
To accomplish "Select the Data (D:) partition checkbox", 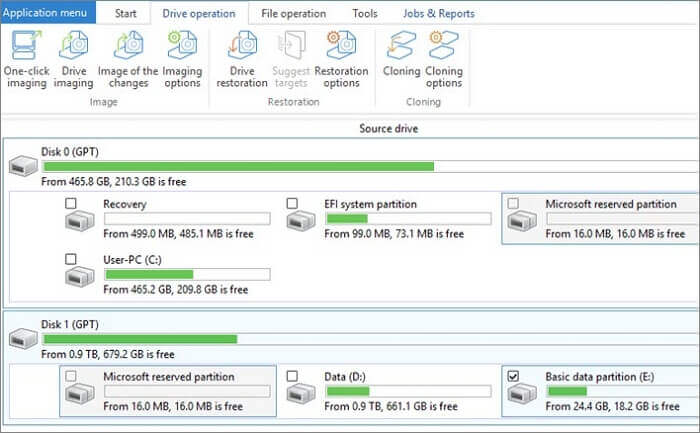I will 292,377.
